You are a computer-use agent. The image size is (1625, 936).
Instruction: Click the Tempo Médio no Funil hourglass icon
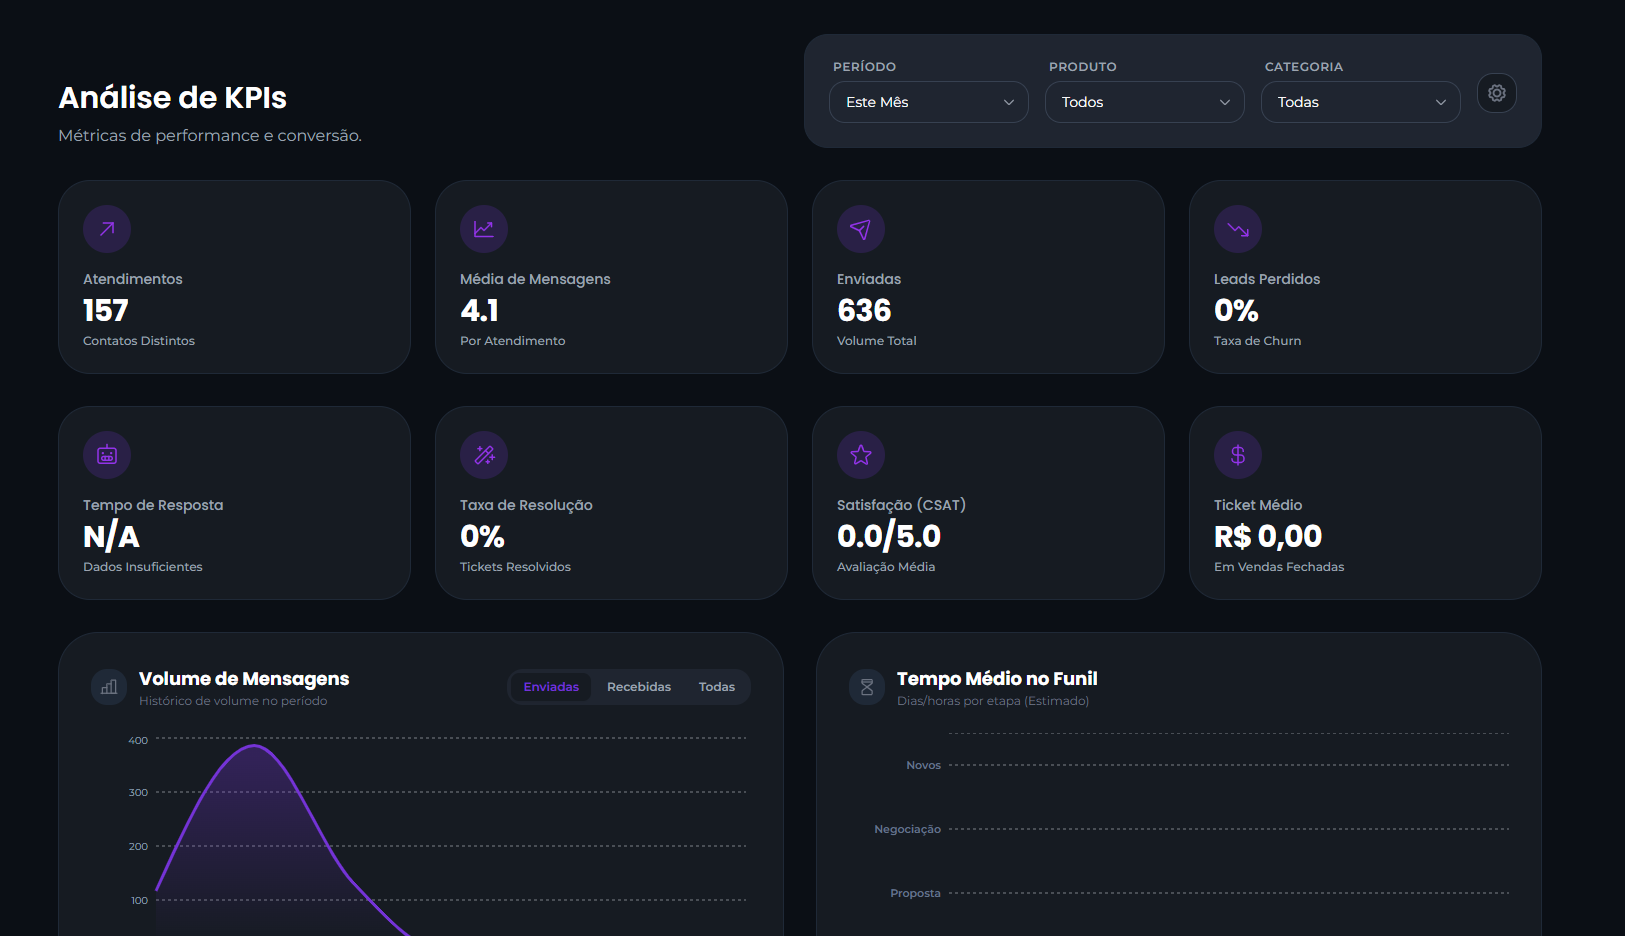click(867, 687)
